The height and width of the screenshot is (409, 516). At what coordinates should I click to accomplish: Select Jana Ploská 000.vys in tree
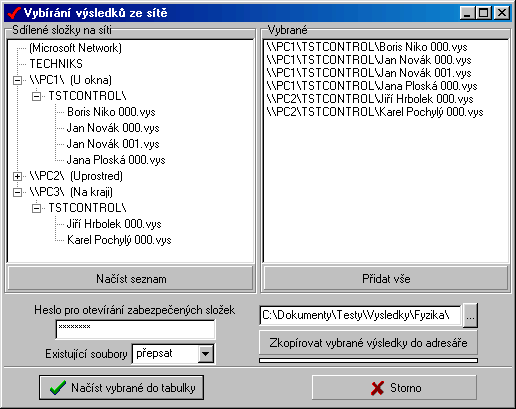pos(116,160)
